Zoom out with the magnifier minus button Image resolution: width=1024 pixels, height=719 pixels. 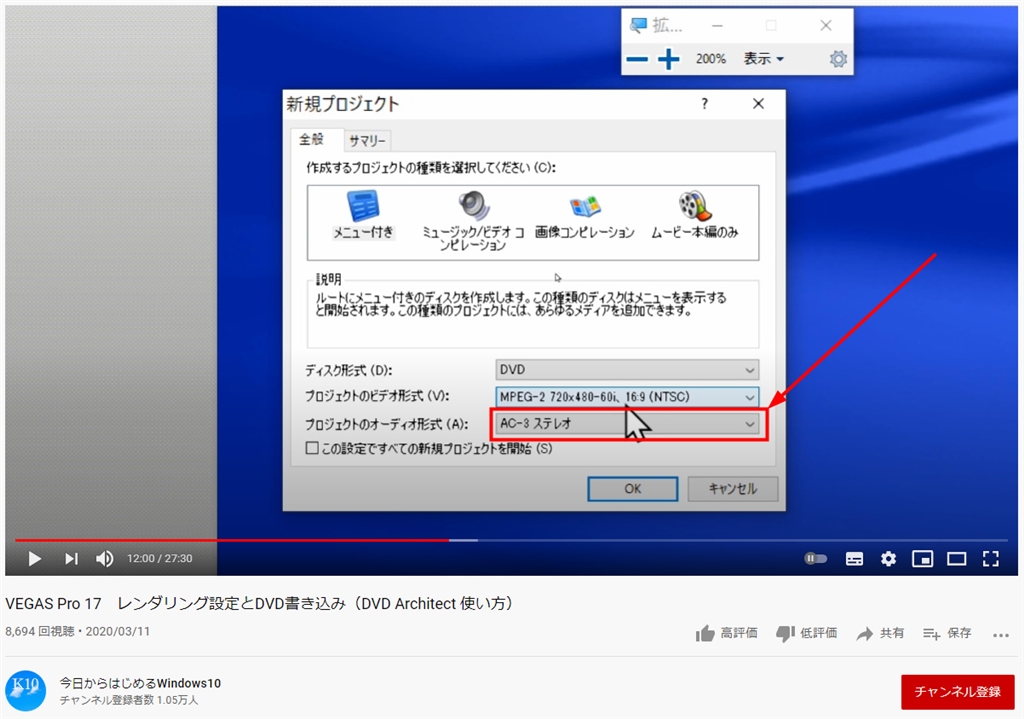(637, 59)
